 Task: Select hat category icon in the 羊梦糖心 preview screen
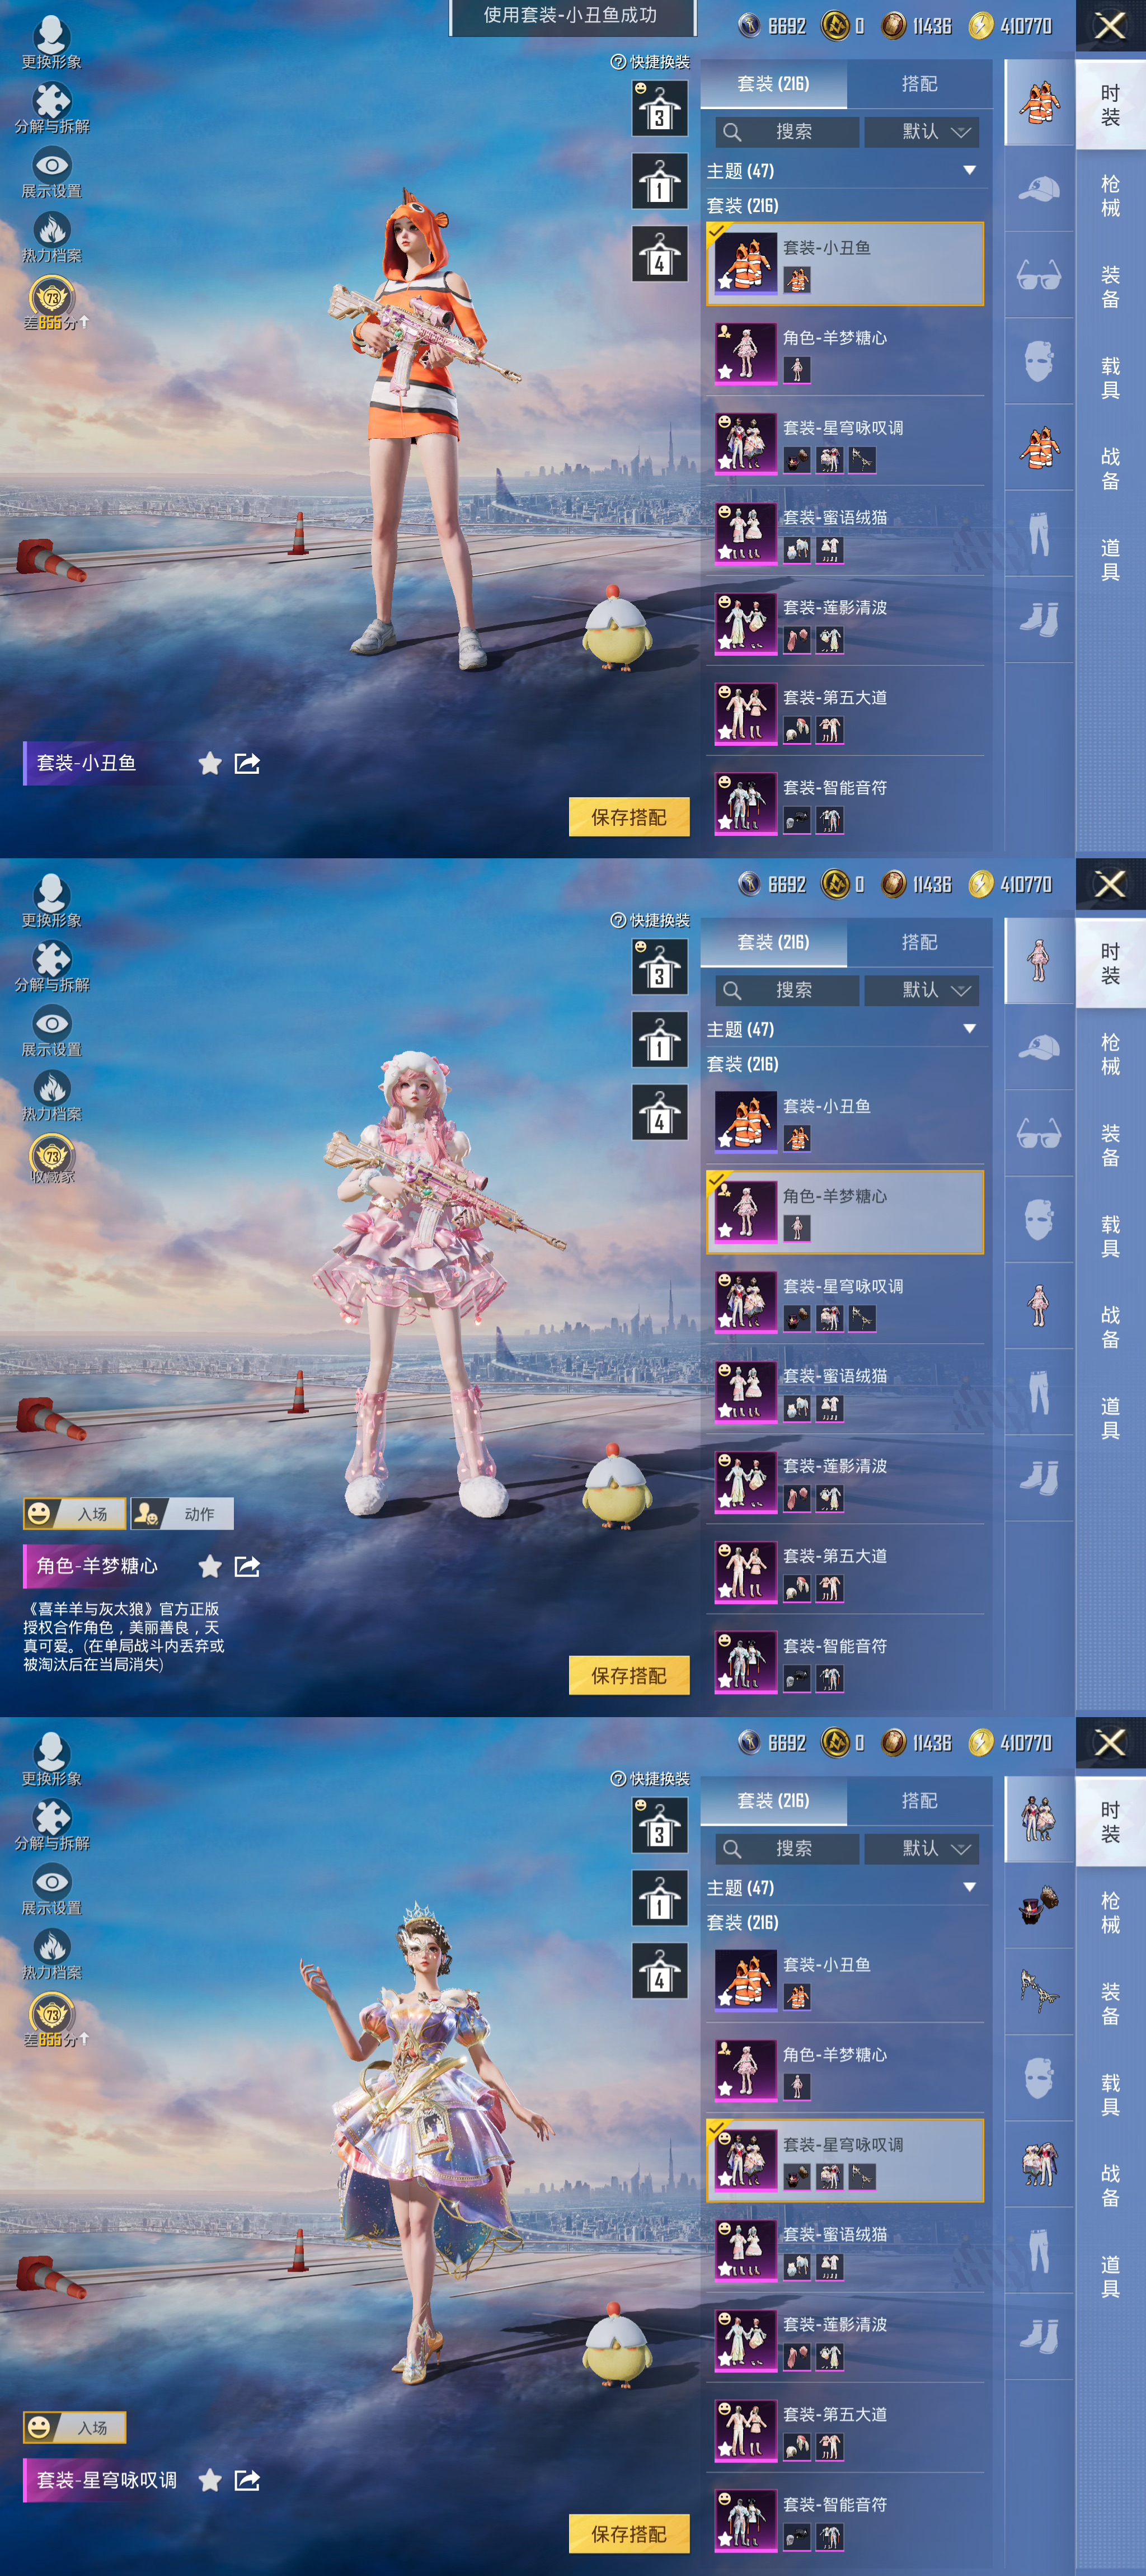(1039, 1047)
